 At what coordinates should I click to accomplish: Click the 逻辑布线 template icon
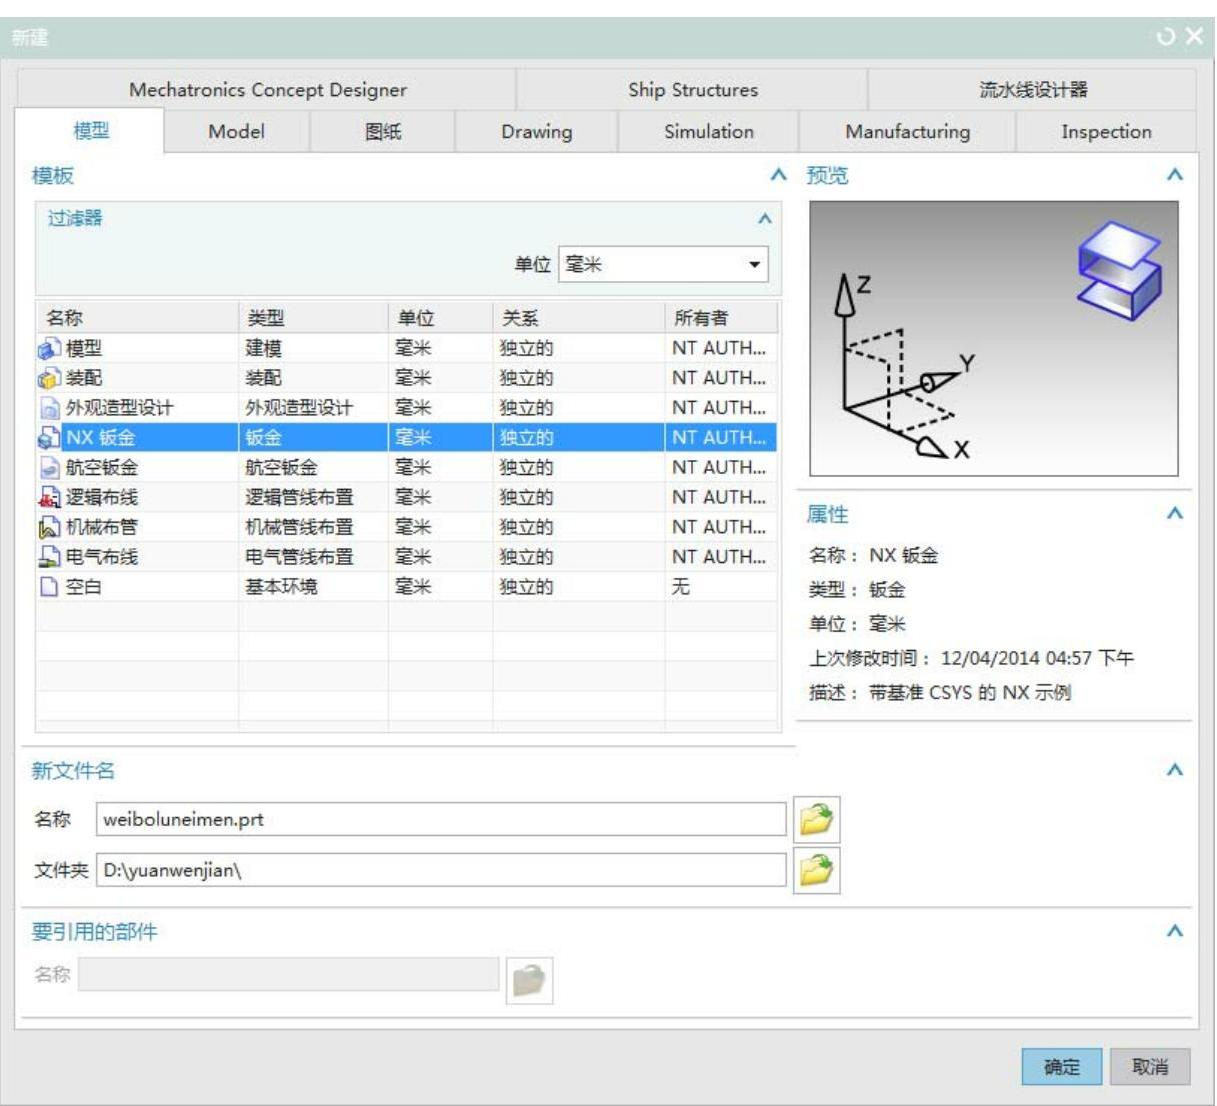pyautogui.click(x=49, y=498)
